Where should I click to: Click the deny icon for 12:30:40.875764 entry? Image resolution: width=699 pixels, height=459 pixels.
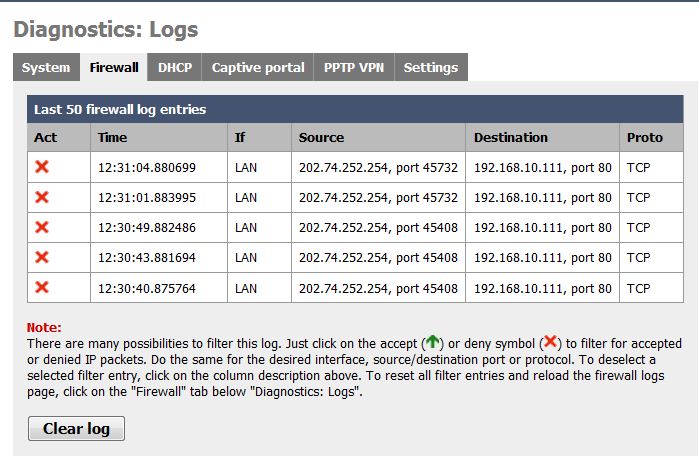pyautogui.click(x=42, y=287)
